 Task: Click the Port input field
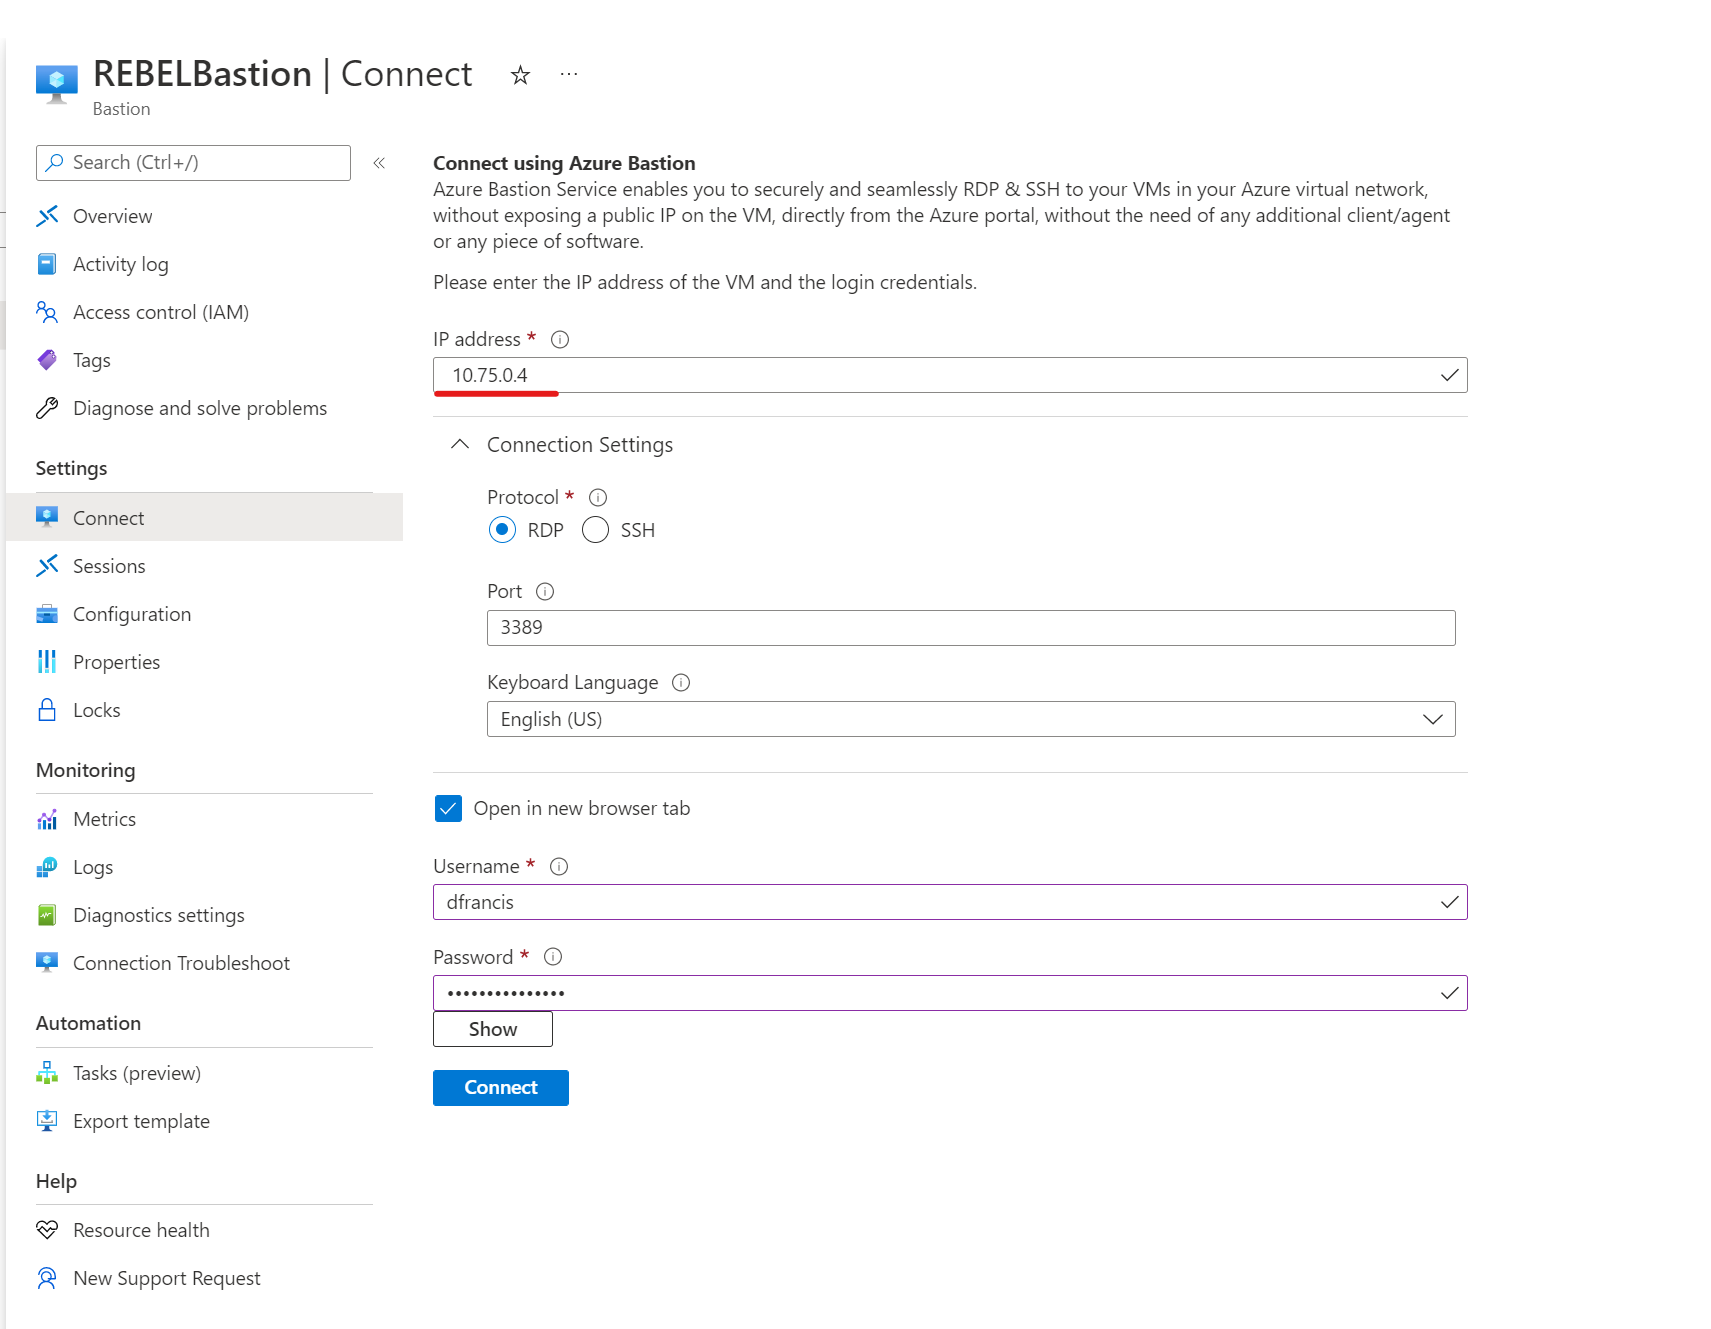coord(971,628)
